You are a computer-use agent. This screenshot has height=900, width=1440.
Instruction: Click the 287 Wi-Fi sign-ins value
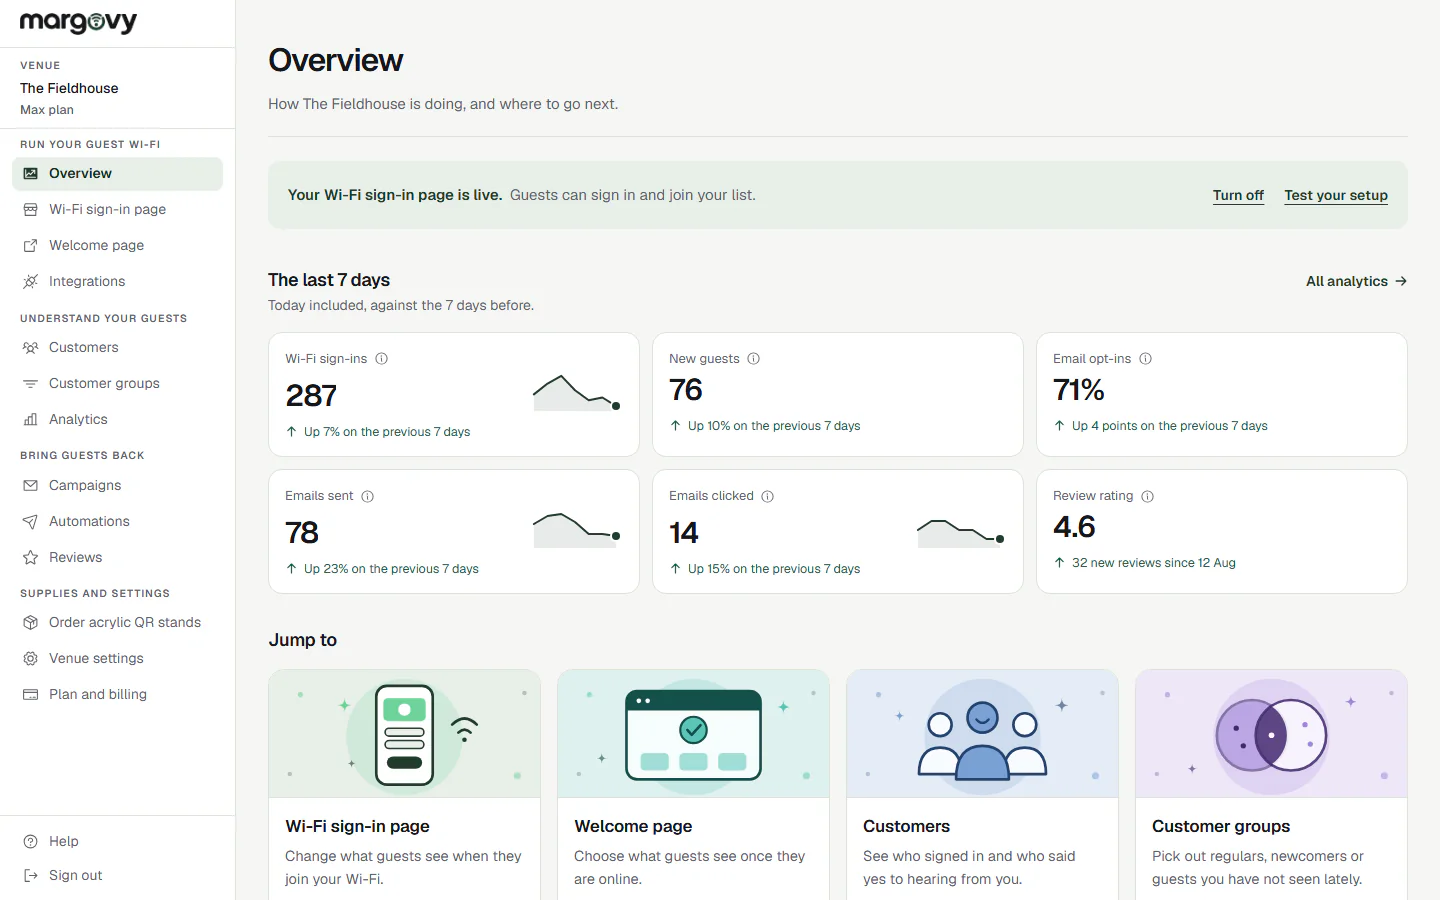click(311, 396)
